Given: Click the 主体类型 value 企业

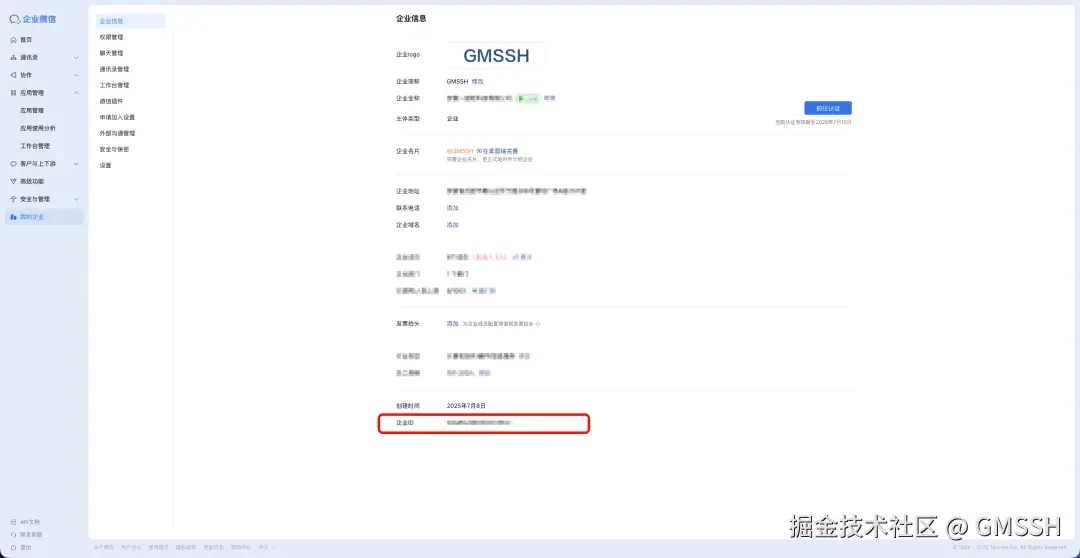Looking at the screenshot, I should 453,118.
